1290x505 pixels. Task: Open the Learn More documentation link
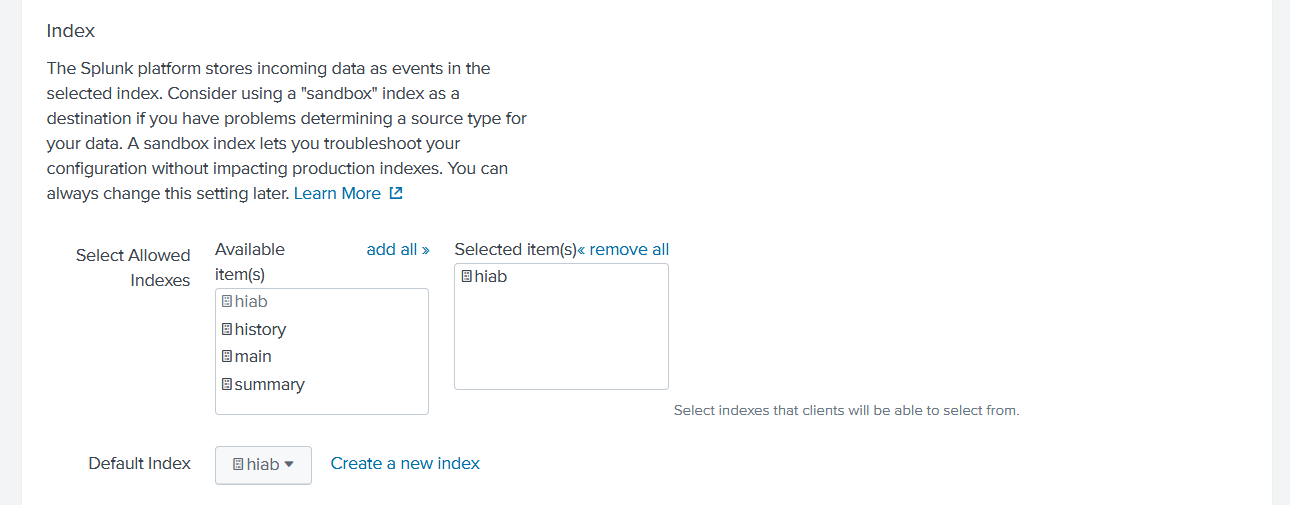[x=337, y=194]
